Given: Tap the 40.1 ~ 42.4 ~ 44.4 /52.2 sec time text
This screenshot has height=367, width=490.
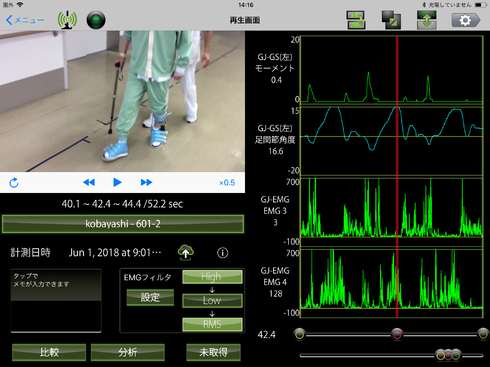Looking at the screenshot, I should (x=122, y=204).
